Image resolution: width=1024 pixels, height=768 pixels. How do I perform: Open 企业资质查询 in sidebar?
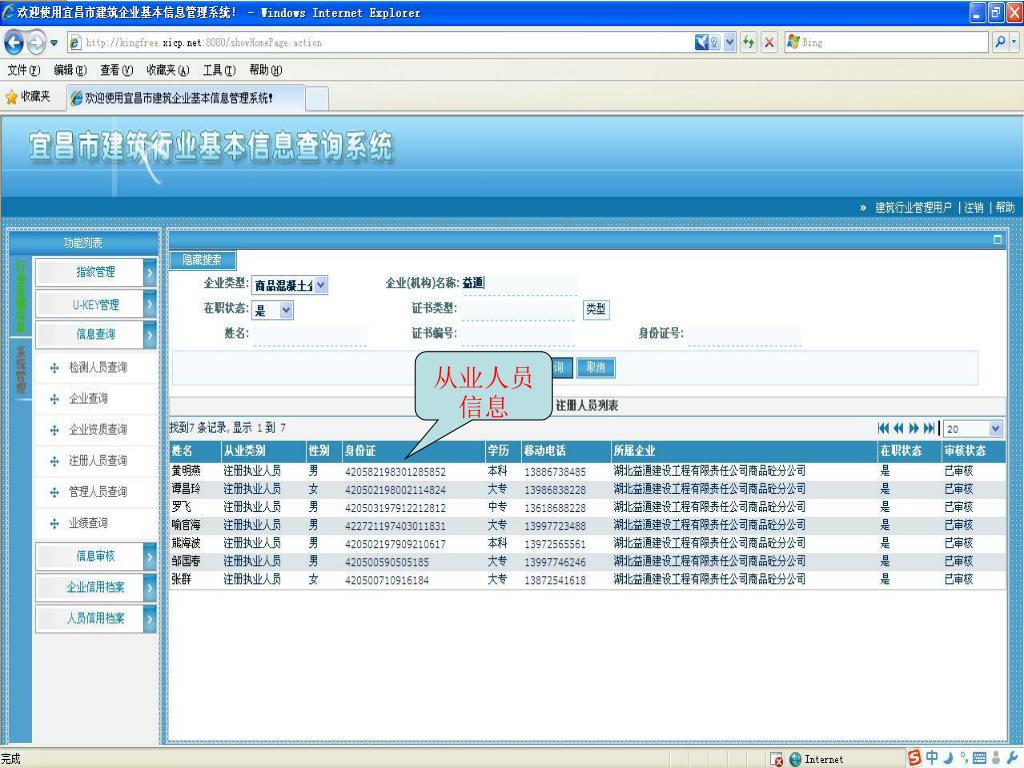pyautogui.click(x=98, y=430)
